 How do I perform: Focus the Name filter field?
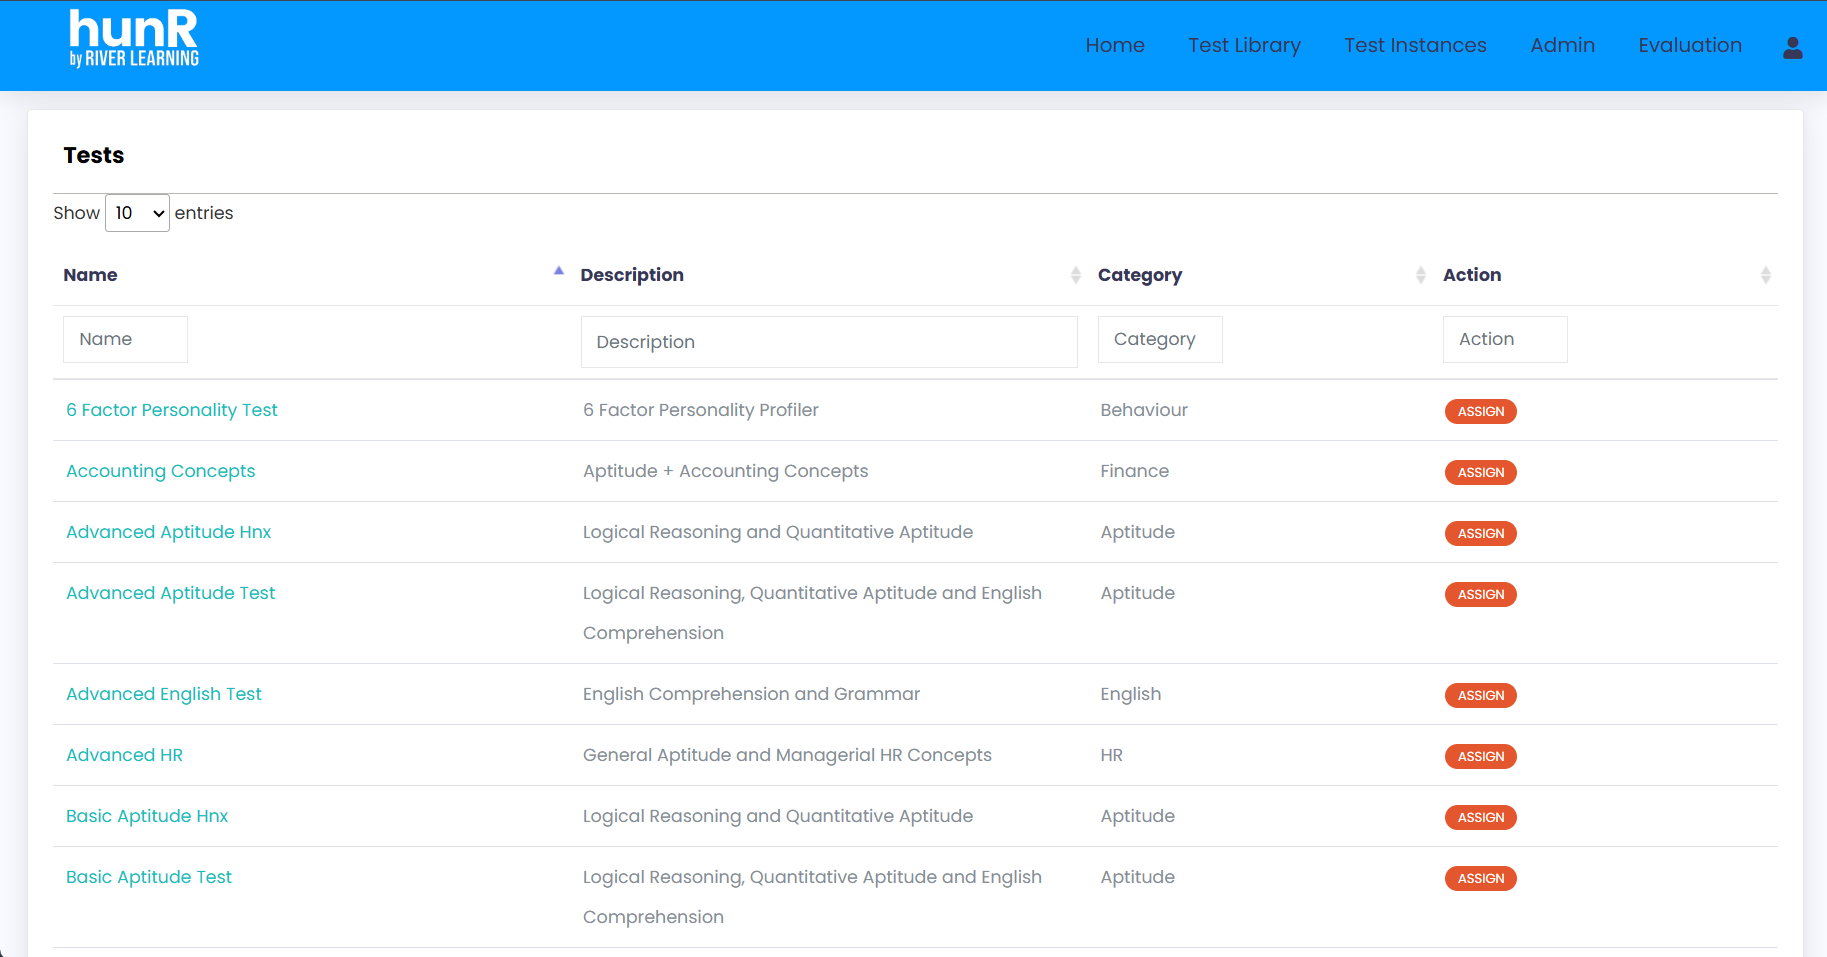[125, 339]
